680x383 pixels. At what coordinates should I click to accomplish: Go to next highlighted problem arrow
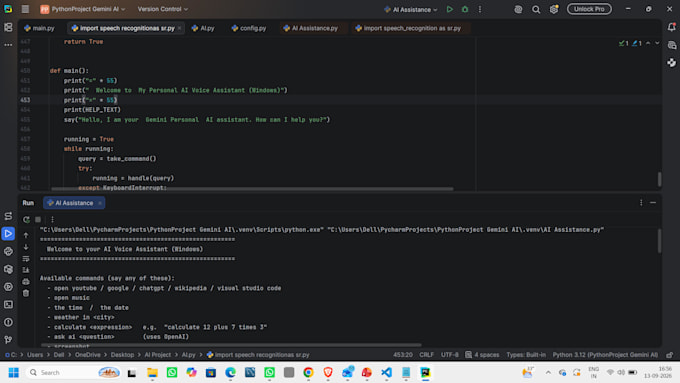657,43
